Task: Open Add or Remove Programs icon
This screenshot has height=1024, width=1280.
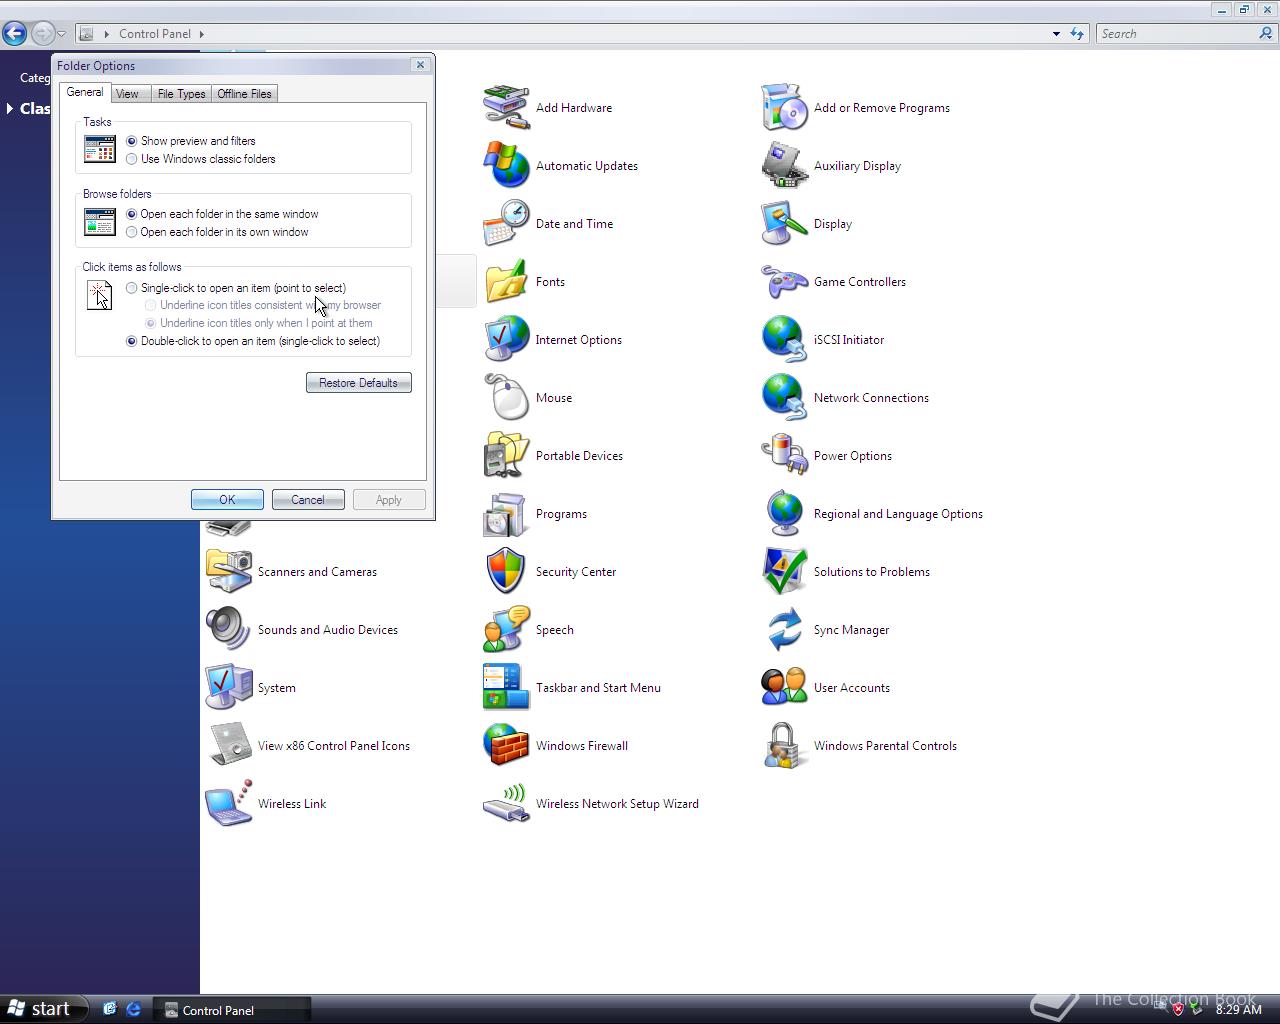Action: [x=784, y=108]
